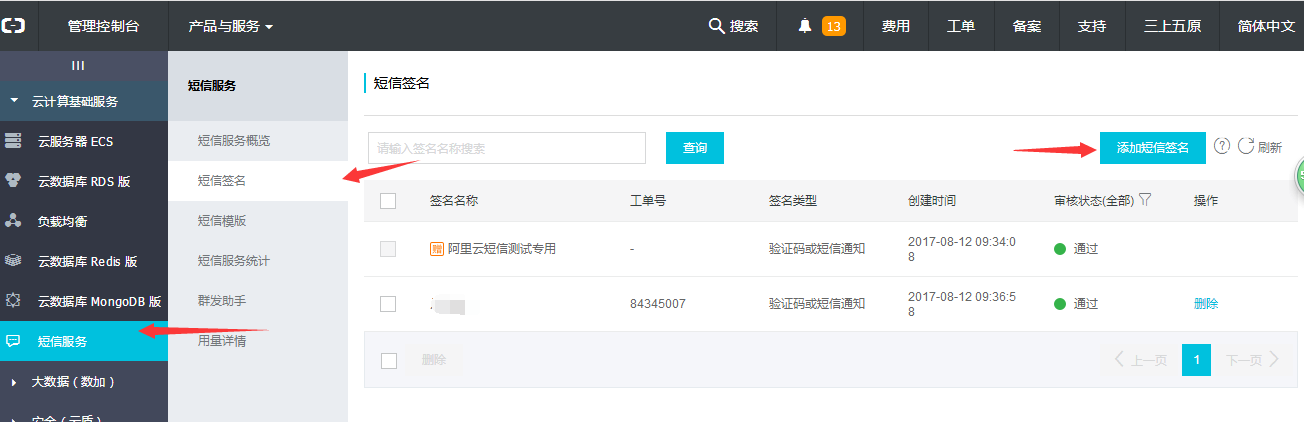Toggle the select-all checkbox in table header
Screen dimensions: 1304x422
(388, 201)
